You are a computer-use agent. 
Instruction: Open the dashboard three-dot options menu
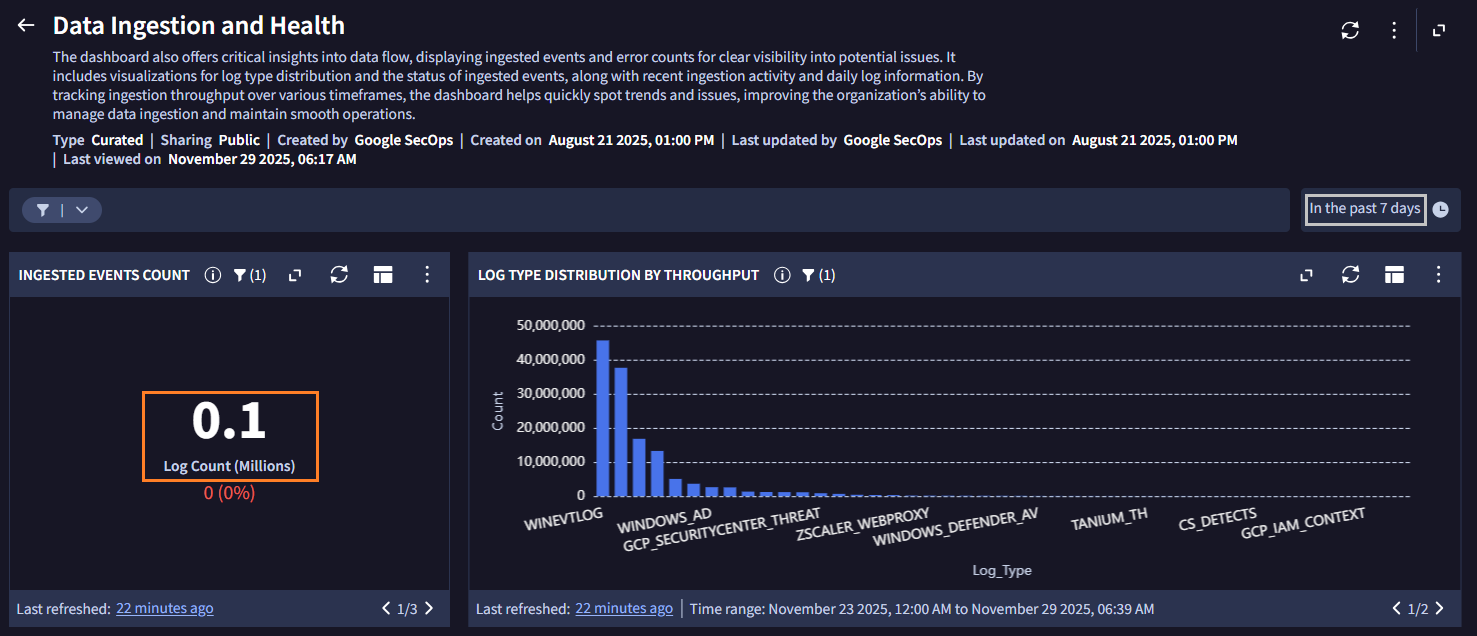[1394, 30]
